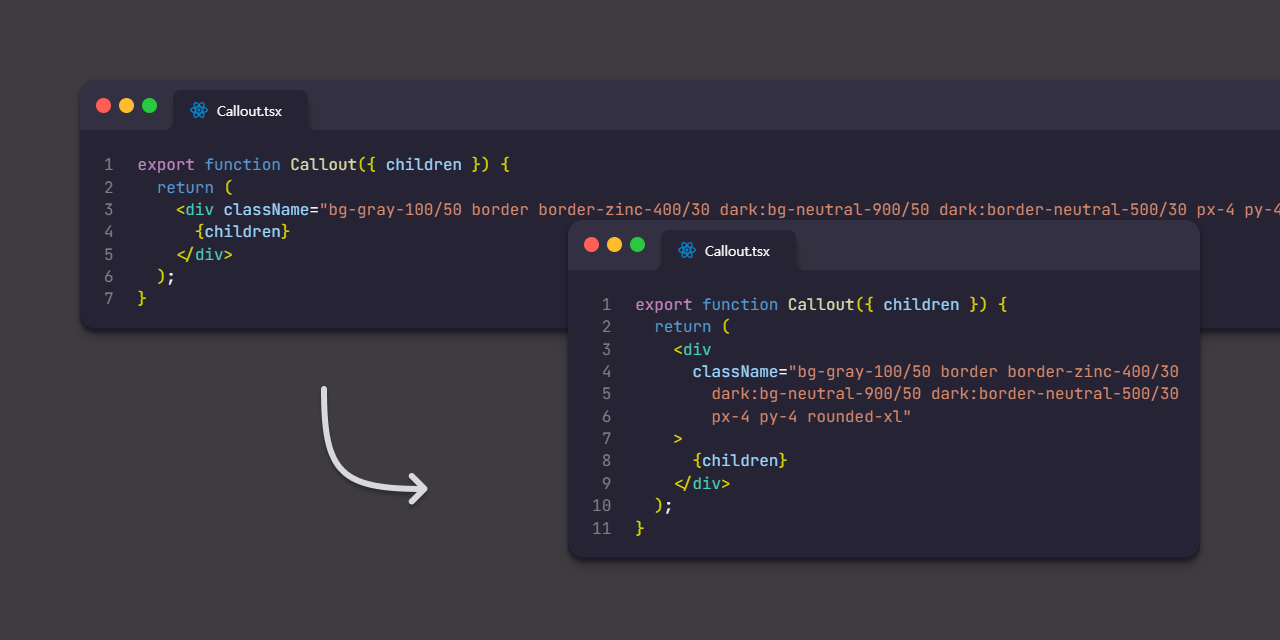This screenshot has height=640, width=1280.
Task: Click line number 3 in back window
Action: [x=108, y=210]
